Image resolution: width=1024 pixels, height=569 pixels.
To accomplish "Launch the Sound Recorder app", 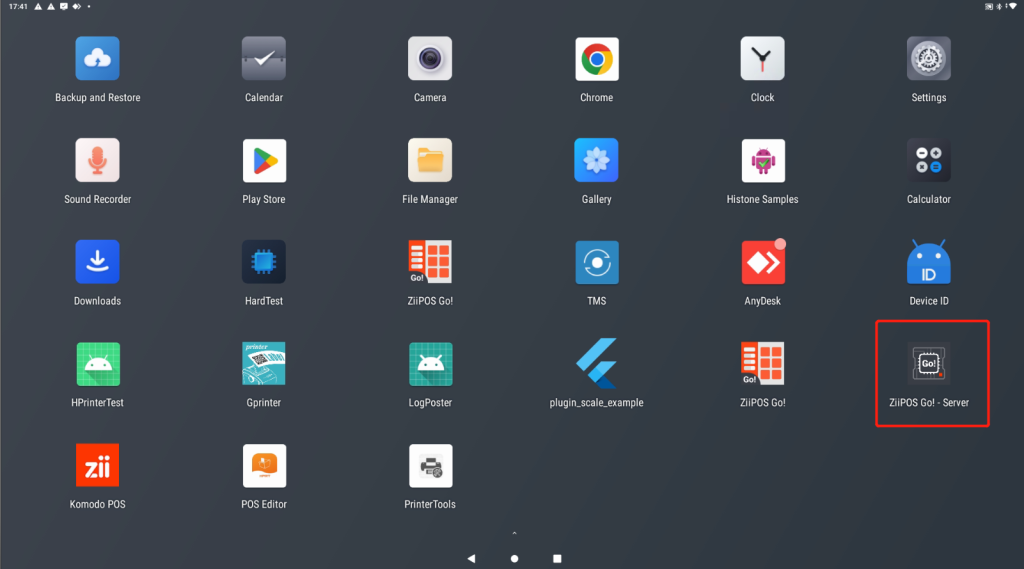I will [97, 160].
